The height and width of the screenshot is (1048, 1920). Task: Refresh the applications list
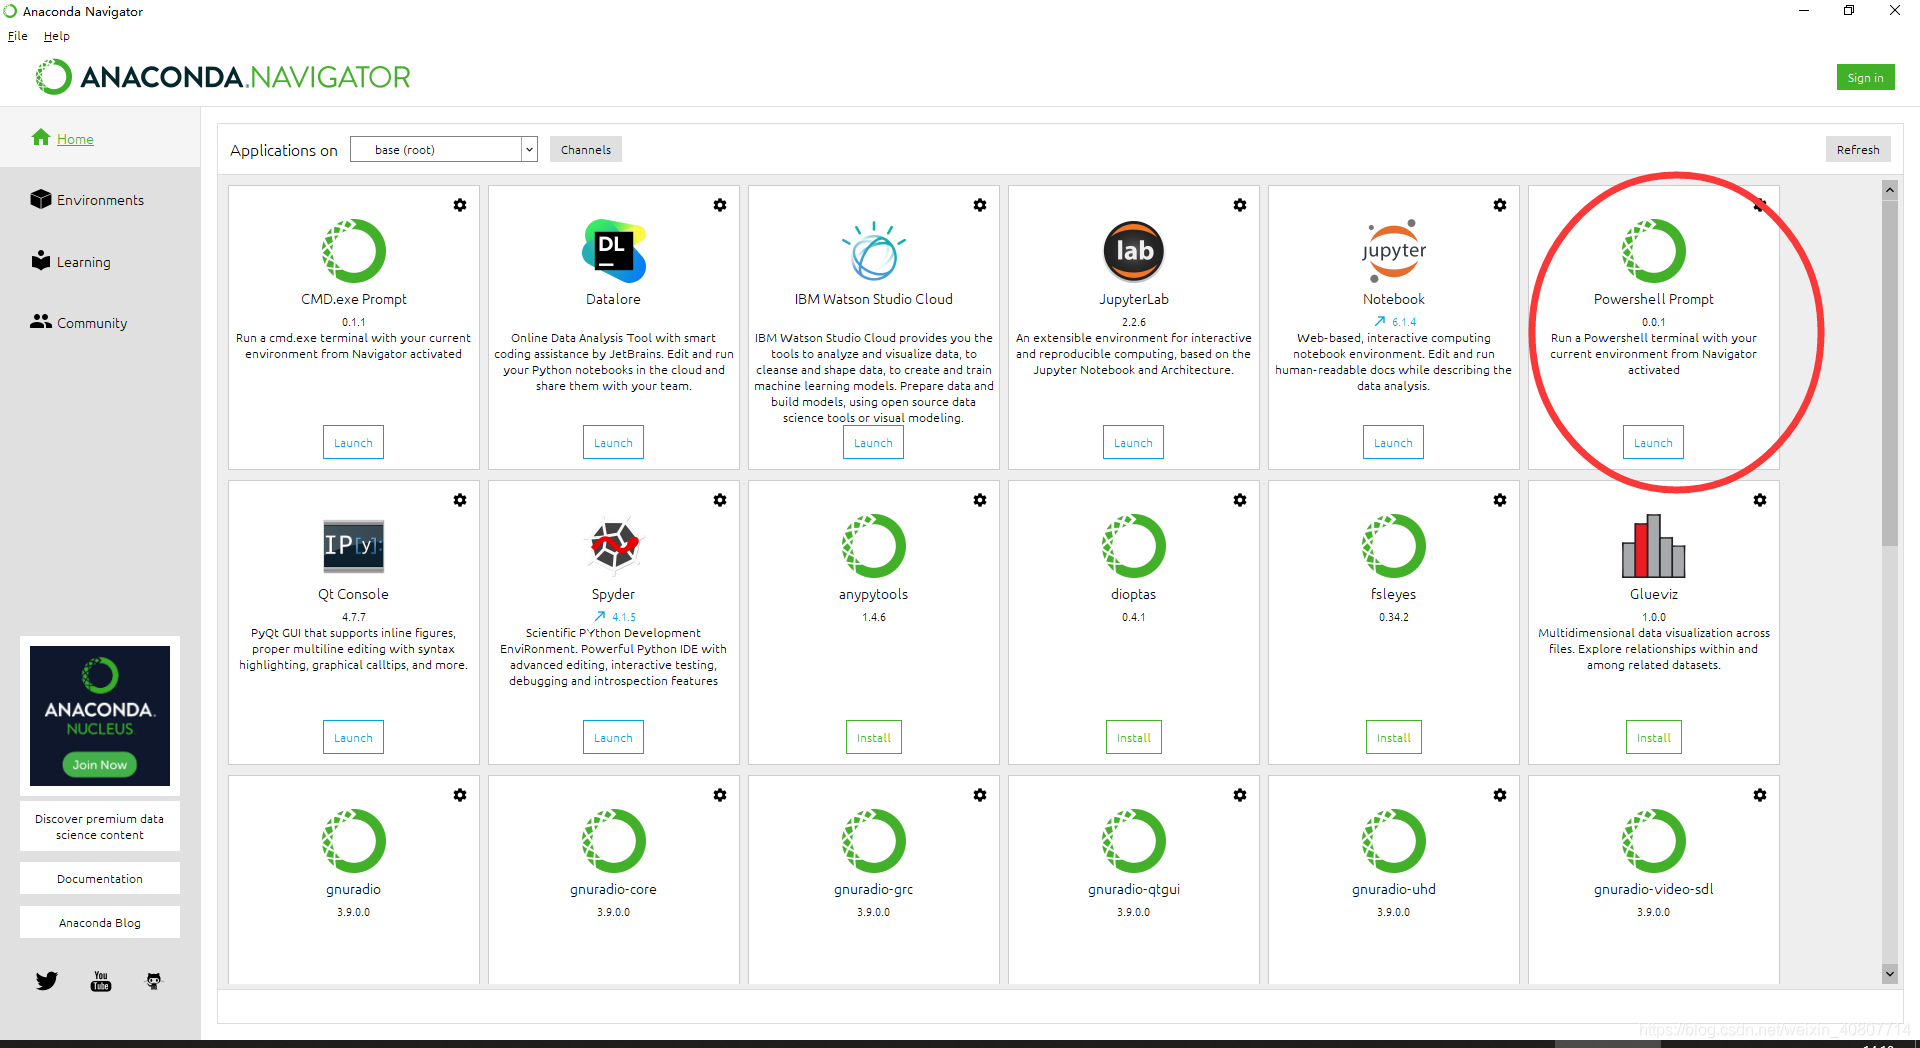coord(1858,150)
